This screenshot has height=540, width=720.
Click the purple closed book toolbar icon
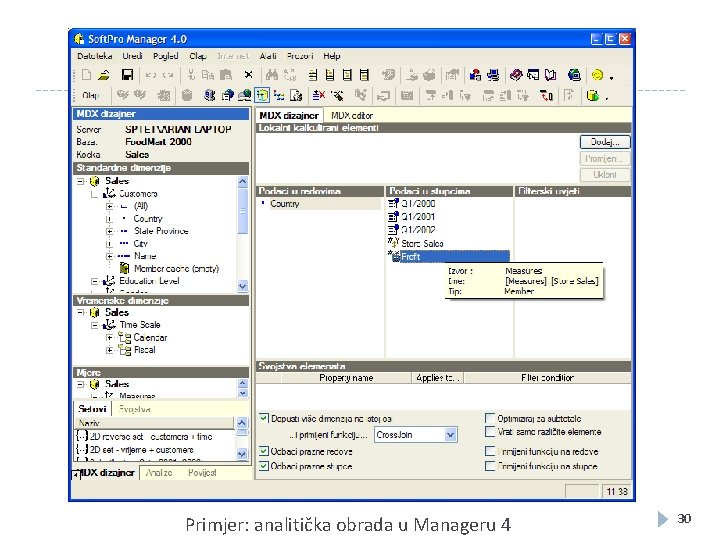pos(516,75)
